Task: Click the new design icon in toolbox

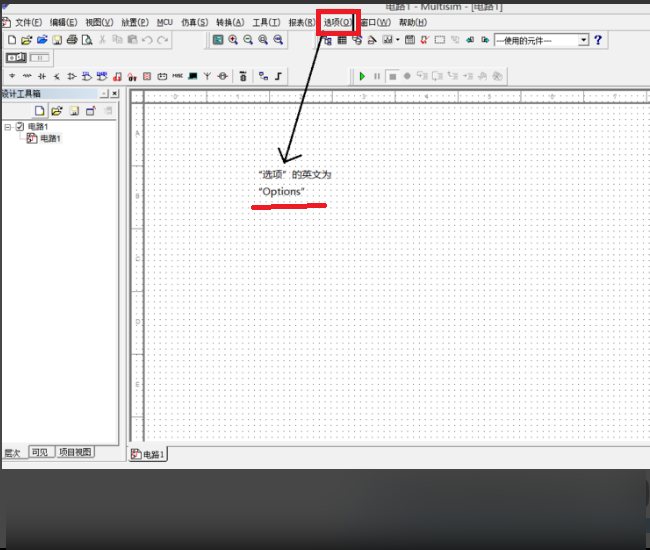Action: (40, 110)
